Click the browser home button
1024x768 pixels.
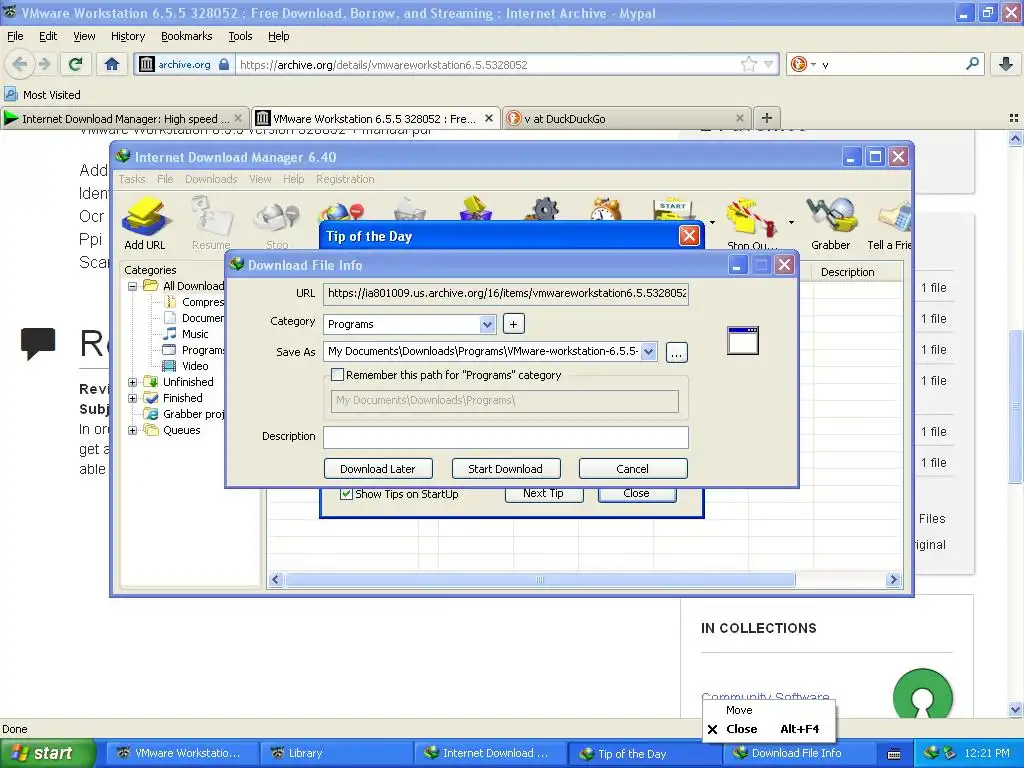coord(112,64)
